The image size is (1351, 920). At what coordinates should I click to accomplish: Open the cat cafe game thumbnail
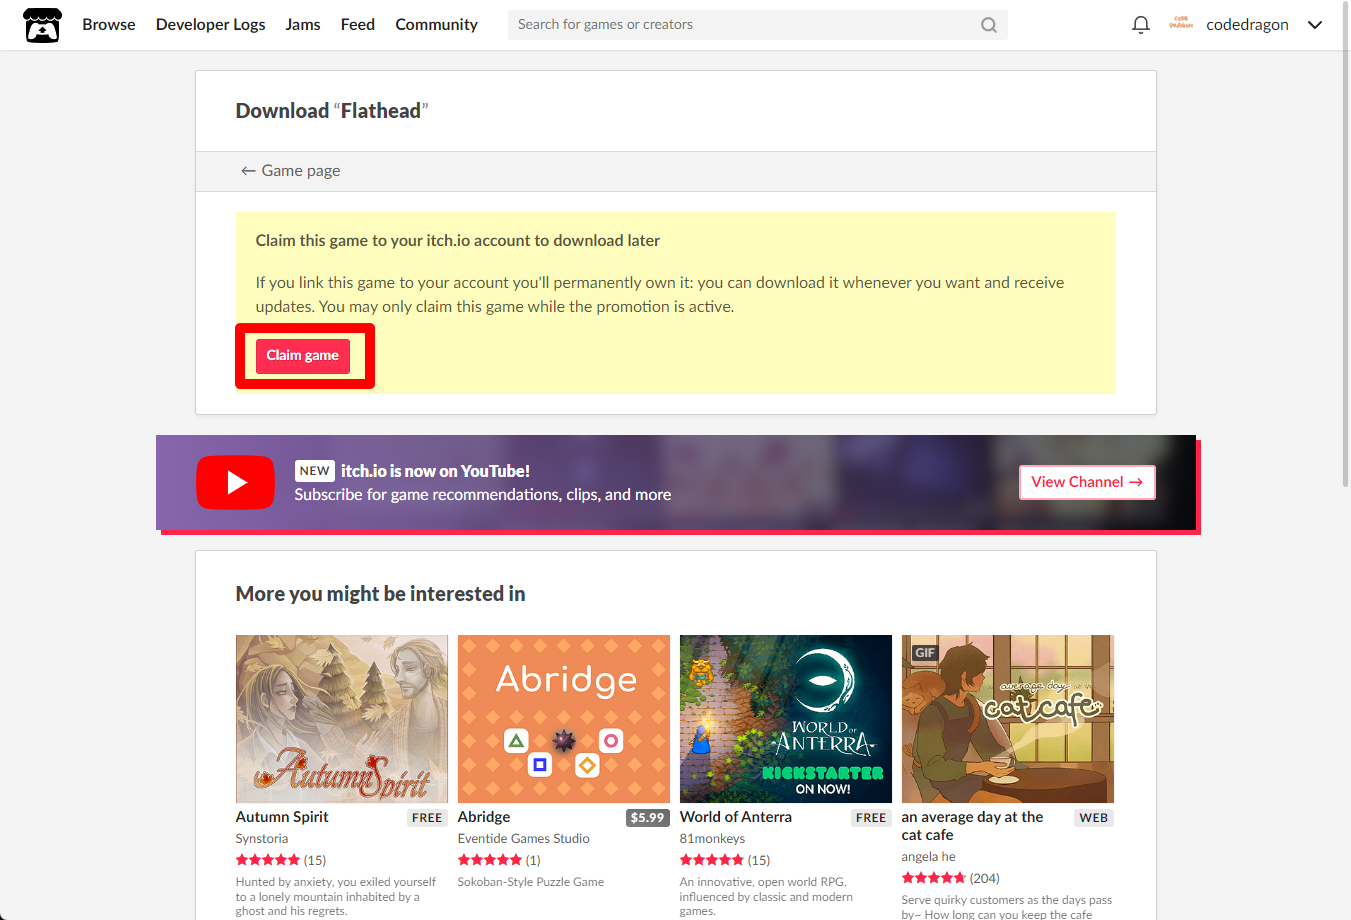click(1008, 719)
